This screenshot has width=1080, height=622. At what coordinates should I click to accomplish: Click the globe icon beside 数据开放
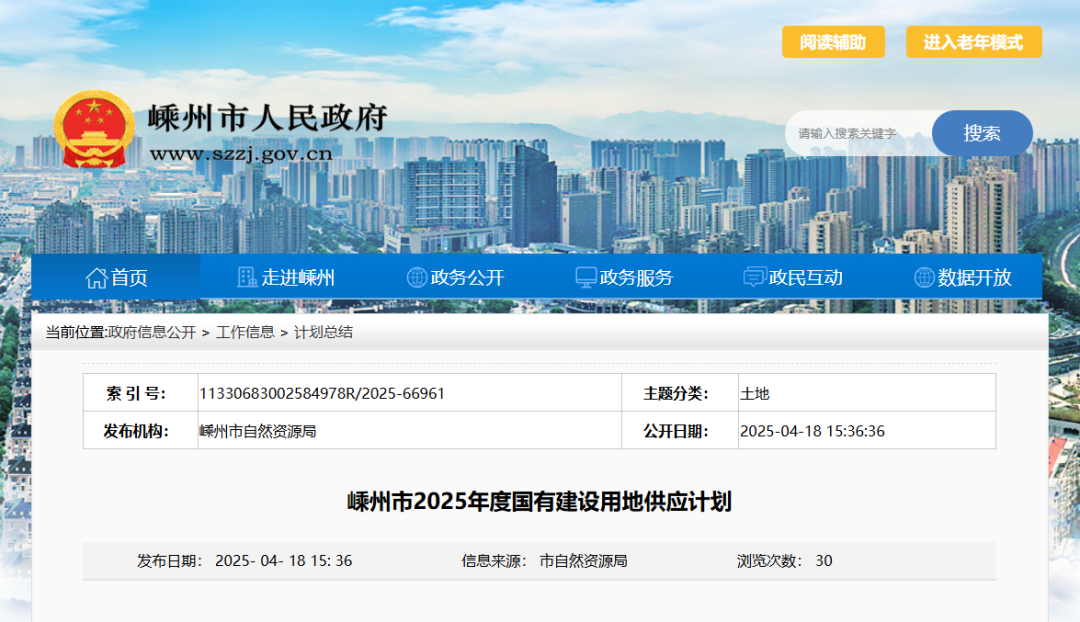[x=924, y=278]
